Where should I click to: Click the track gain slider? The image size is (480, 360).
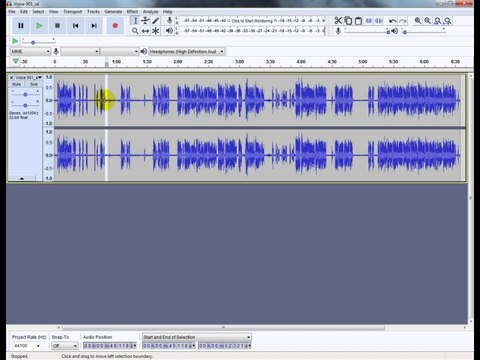point(25,95)
